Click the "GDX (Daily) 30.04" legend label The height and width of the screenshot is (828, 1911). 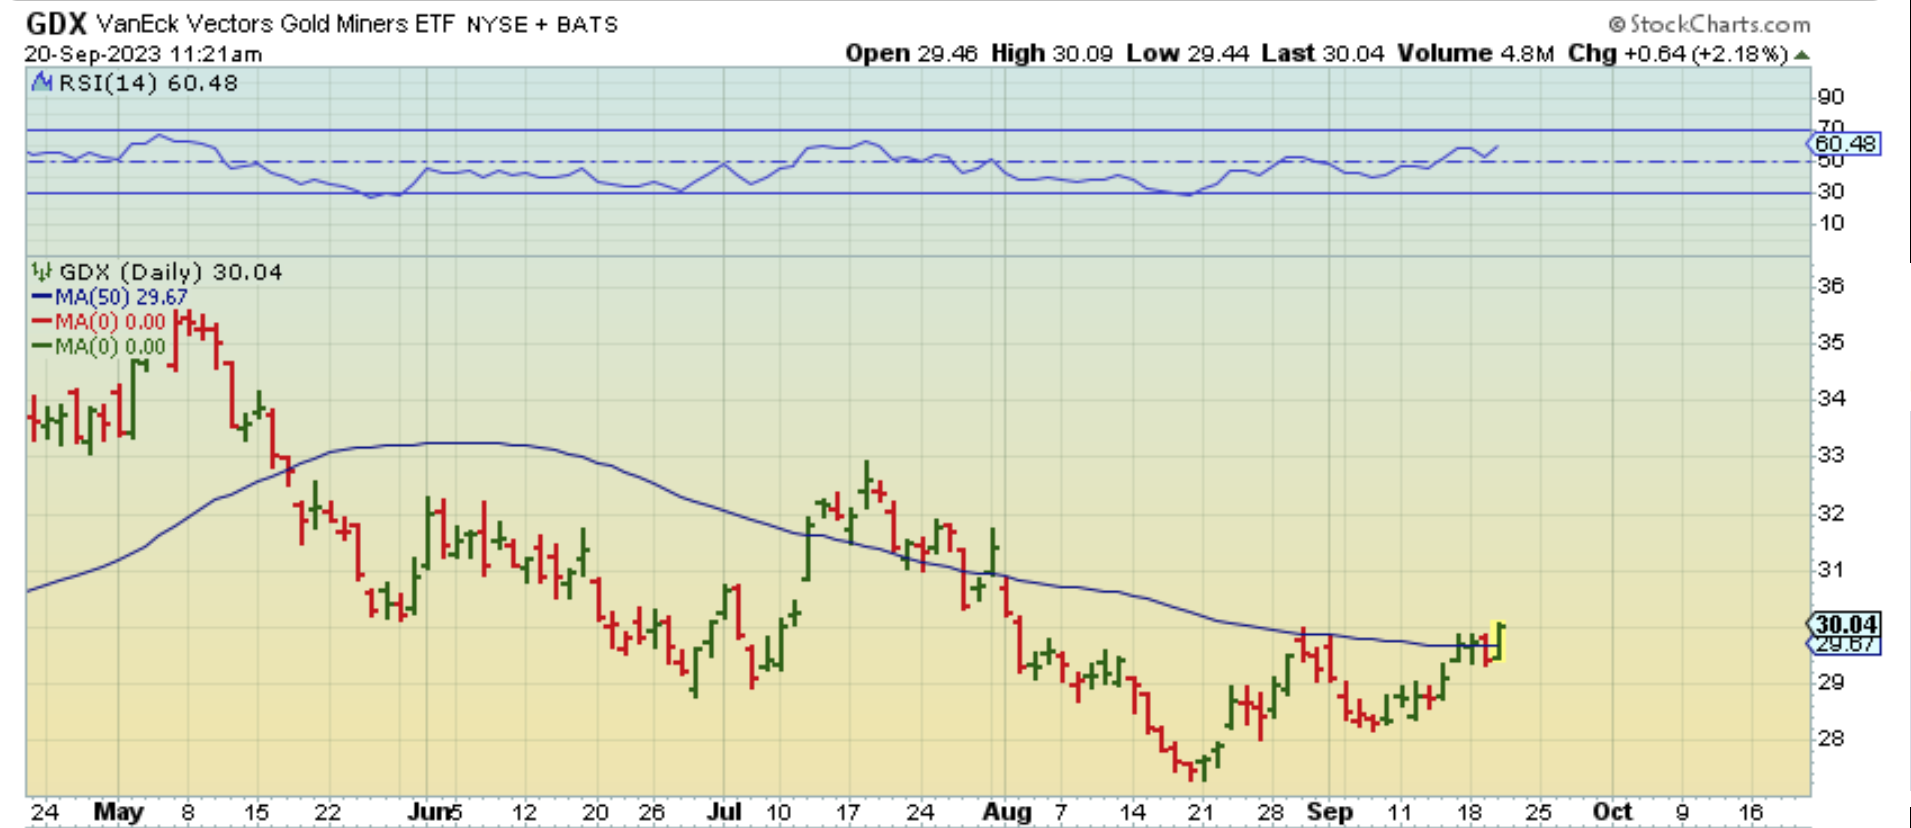[170, 272]
